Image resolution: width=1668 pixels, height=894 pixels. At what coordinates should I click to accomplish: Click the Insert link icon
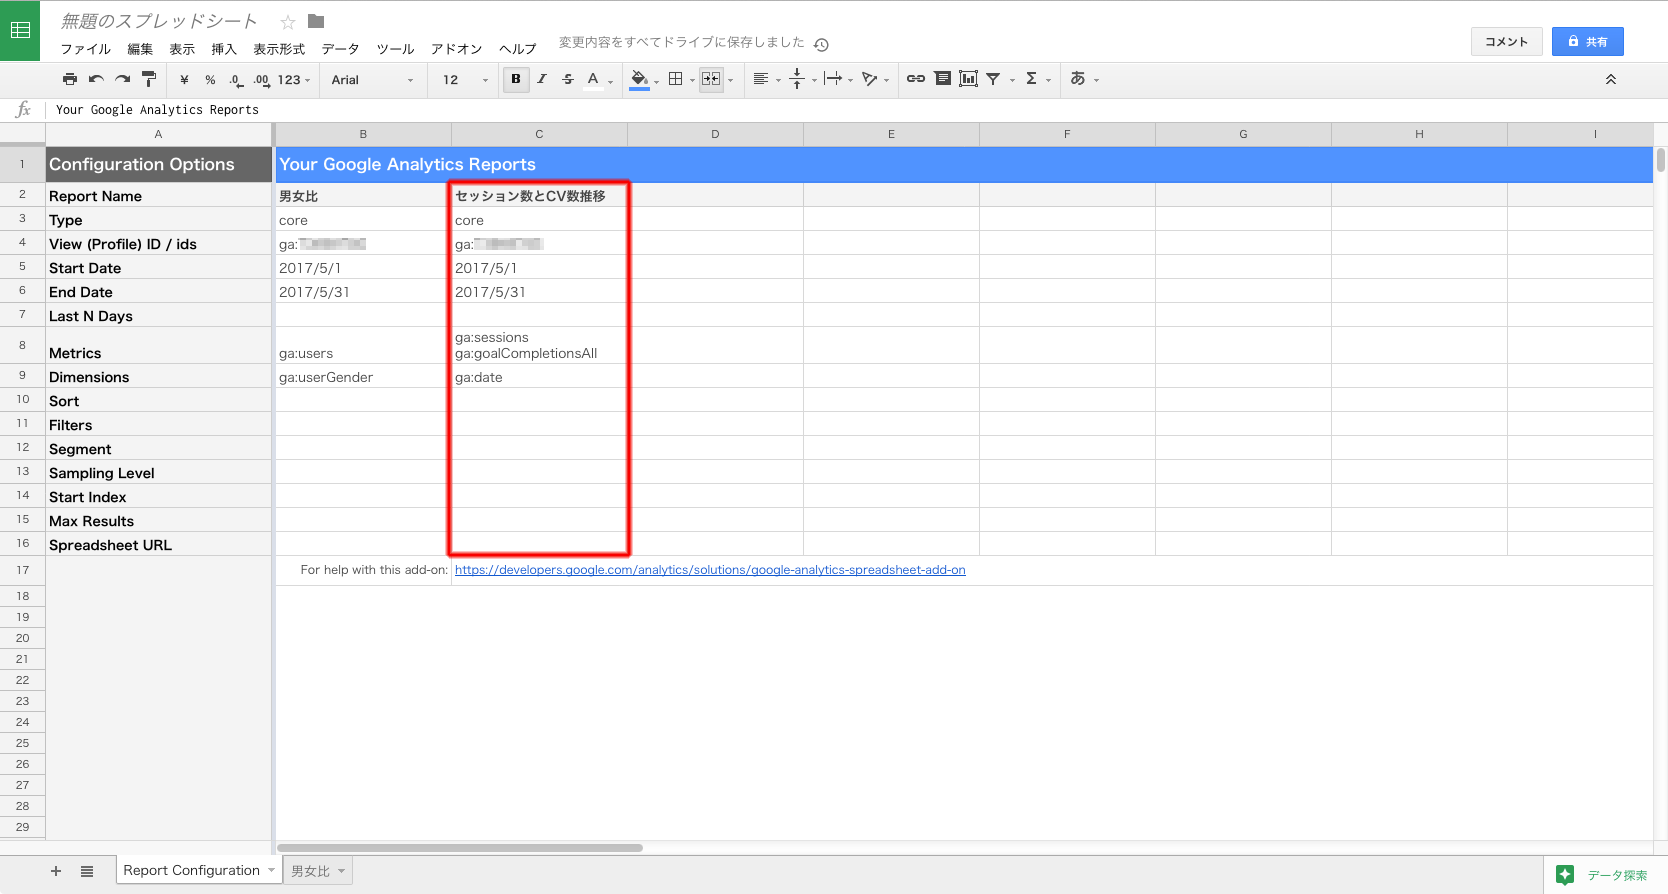pyautogui.click(x=915, y=79)
